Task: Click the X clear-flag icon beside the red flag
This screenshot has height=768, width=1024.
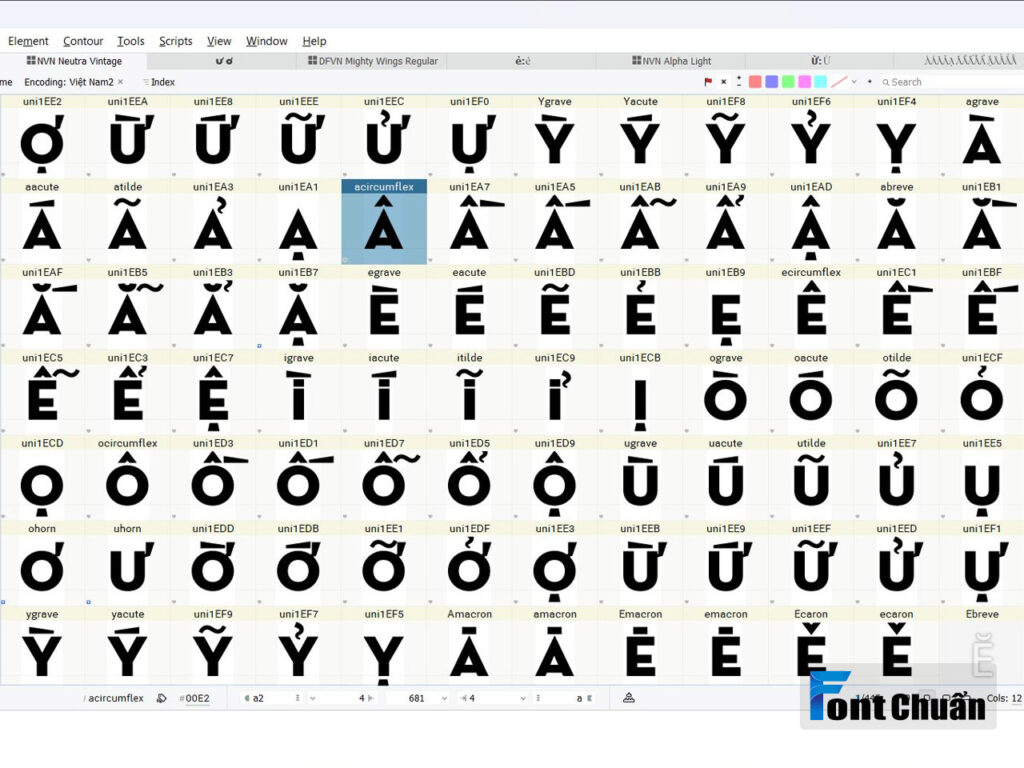Action: point(724,82)
